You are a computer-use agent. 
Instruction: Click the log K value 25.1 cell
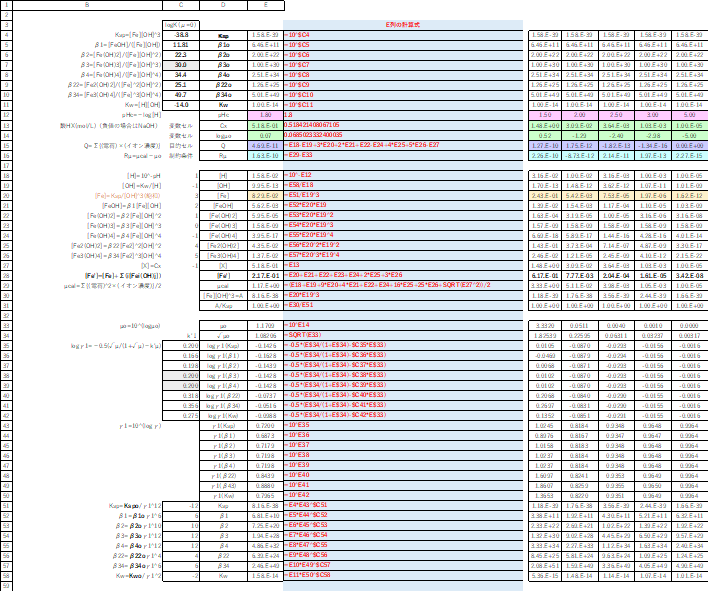[x=181, y=85]
